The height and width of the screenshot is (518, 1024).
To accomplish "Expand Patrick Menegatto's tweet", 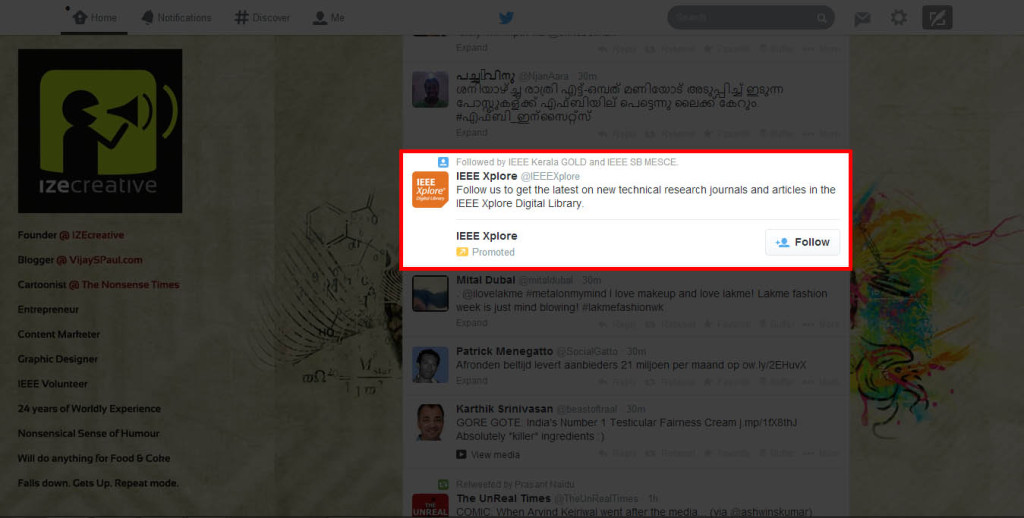I will click(472, 380).
